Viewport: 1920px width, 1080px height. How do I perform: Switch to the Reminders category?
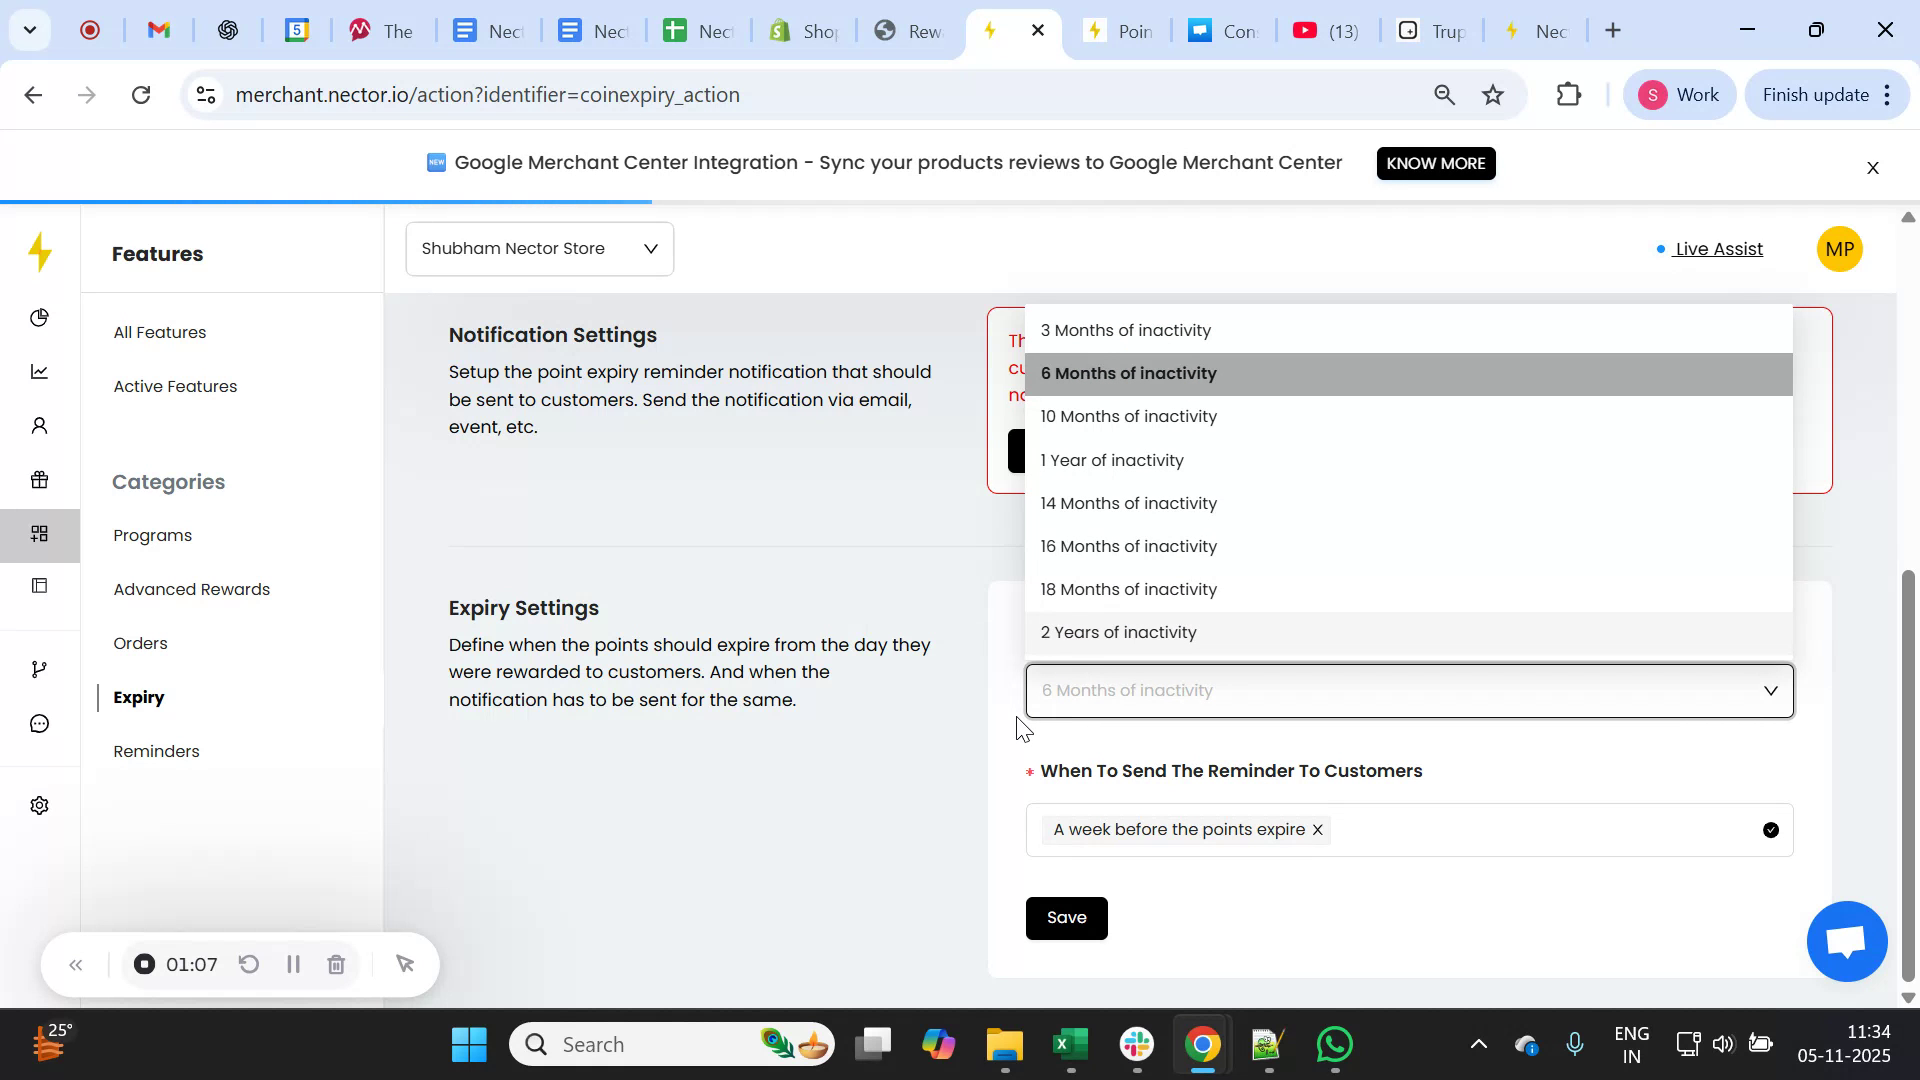pyautogui.click(x=155, y=751)
